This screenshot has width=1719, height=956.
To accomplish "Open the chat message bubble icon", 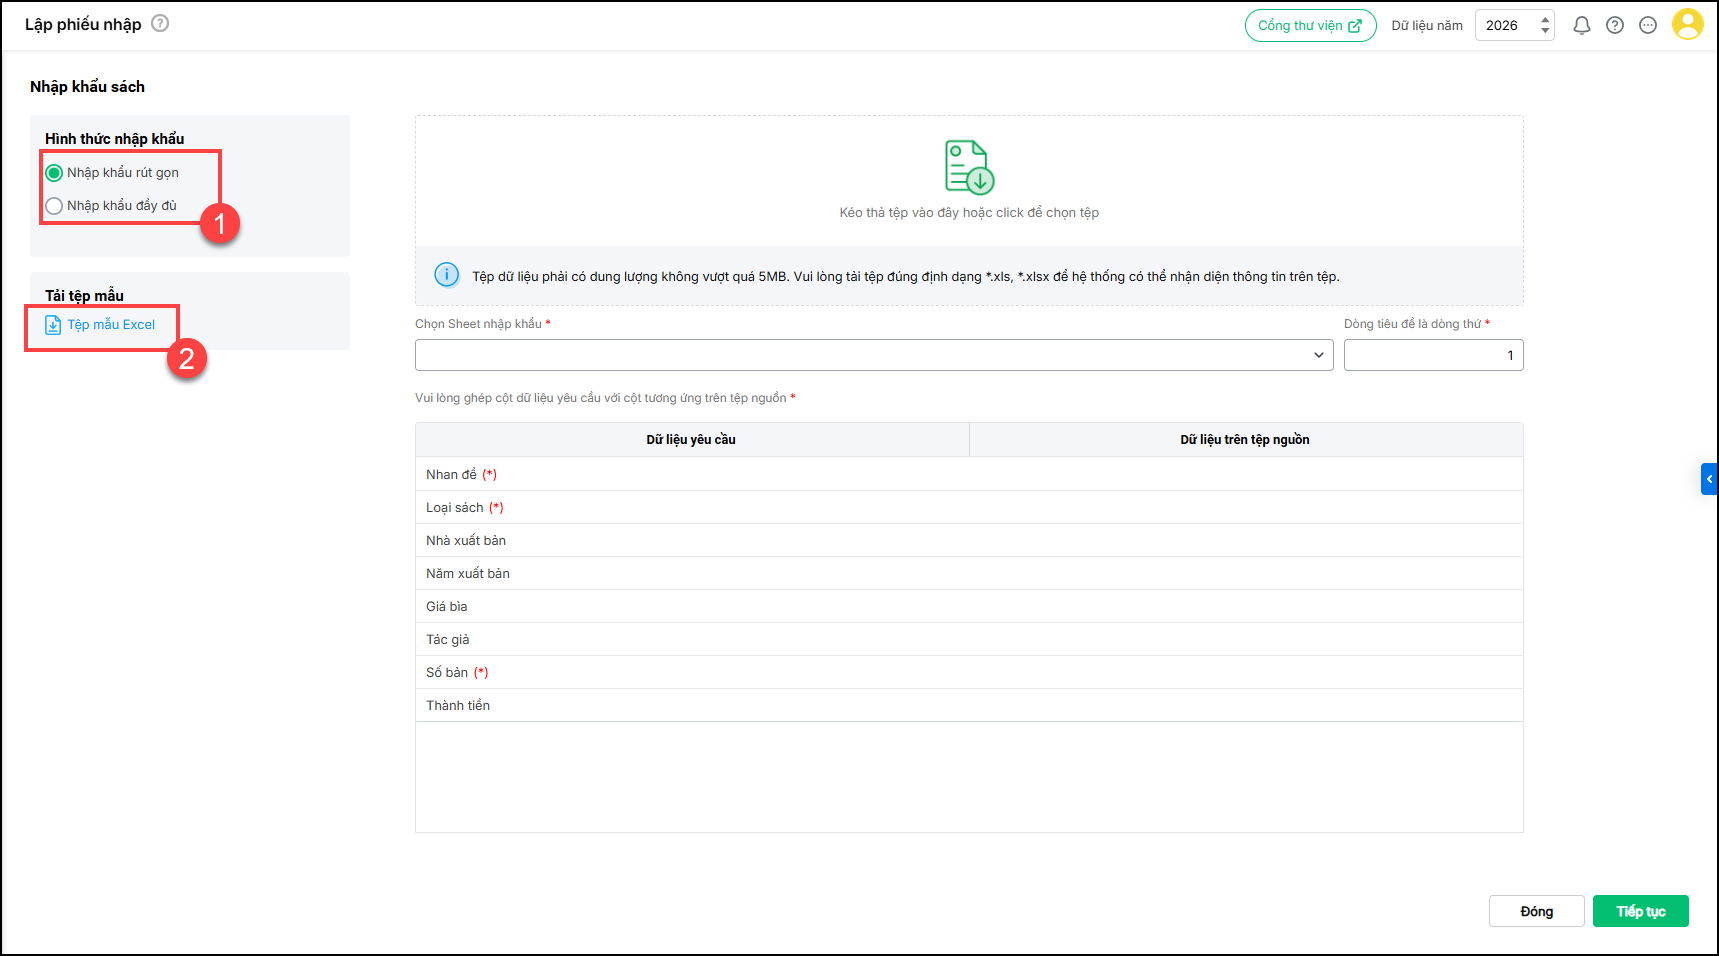I will [x=1648, y=26].
